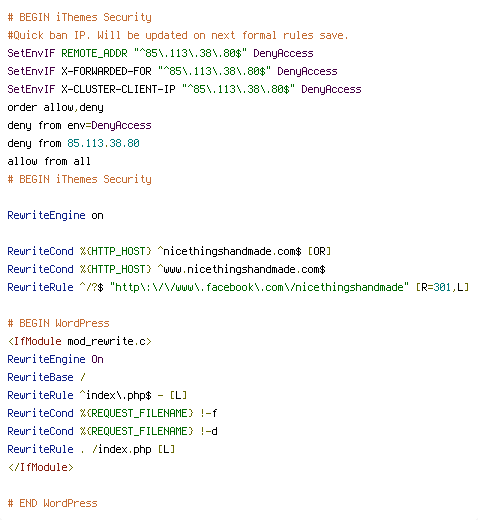Click the '# BEGIN WordPress' comment
Image resolution: width=478 pixels, height=520 pixels.
tap(58, 323)
